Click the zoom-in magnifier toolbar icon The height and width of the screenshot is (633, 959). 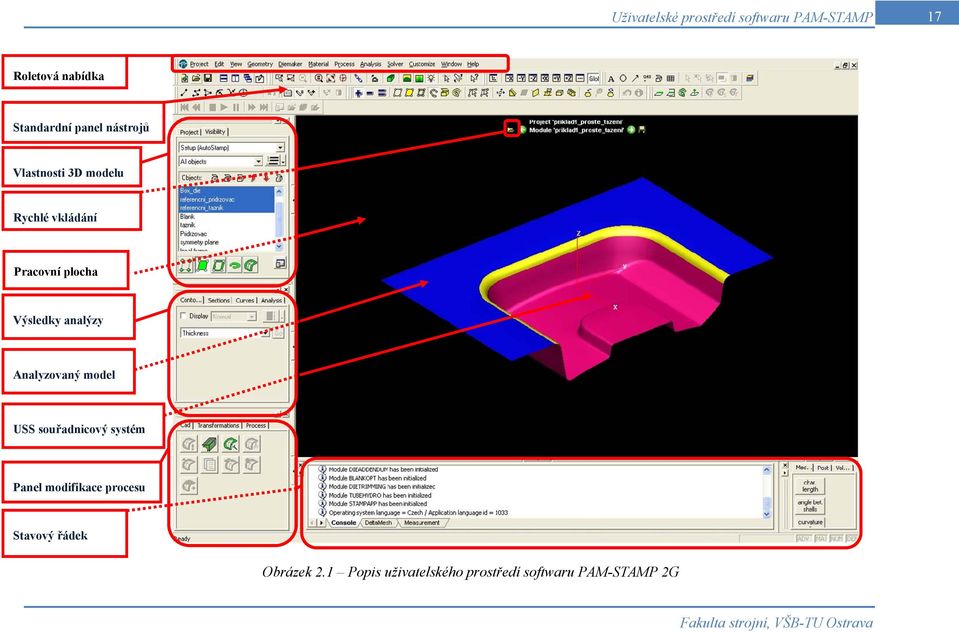(x=319, y=79)
